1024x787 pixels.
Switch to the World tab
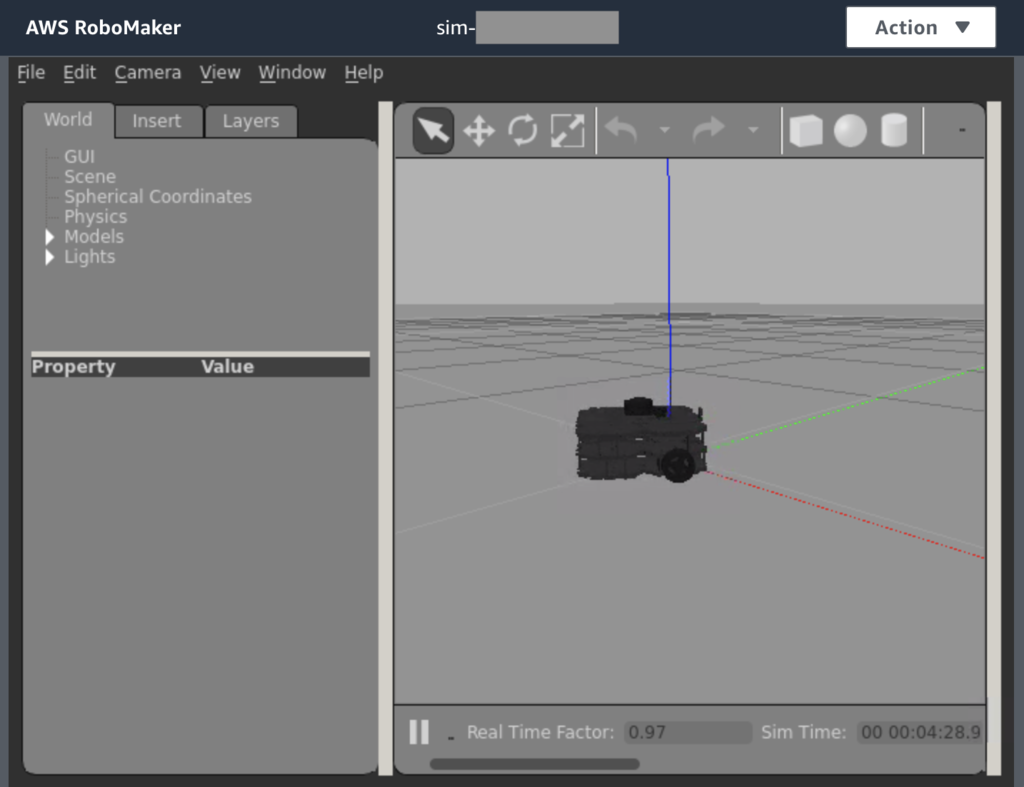pyautogui.click(x=68, y=120)
